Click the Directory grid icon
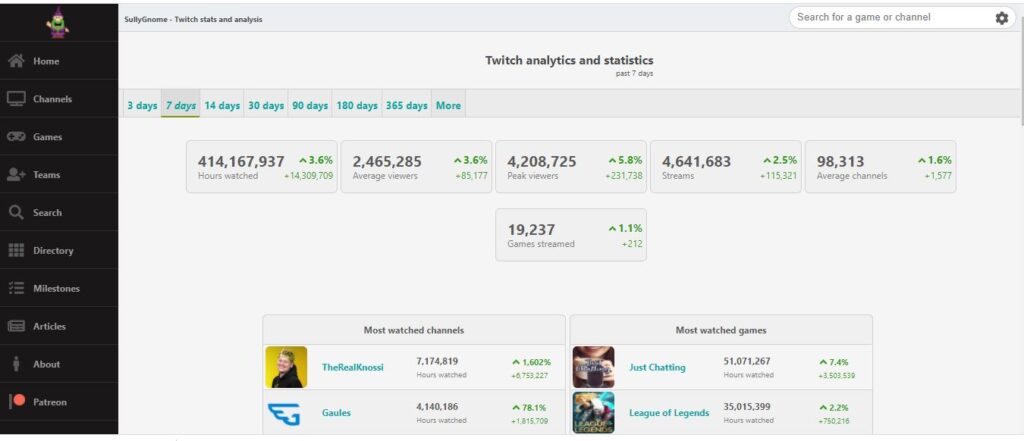This screenshot has height=441, width=1024. tap(16, 250)
